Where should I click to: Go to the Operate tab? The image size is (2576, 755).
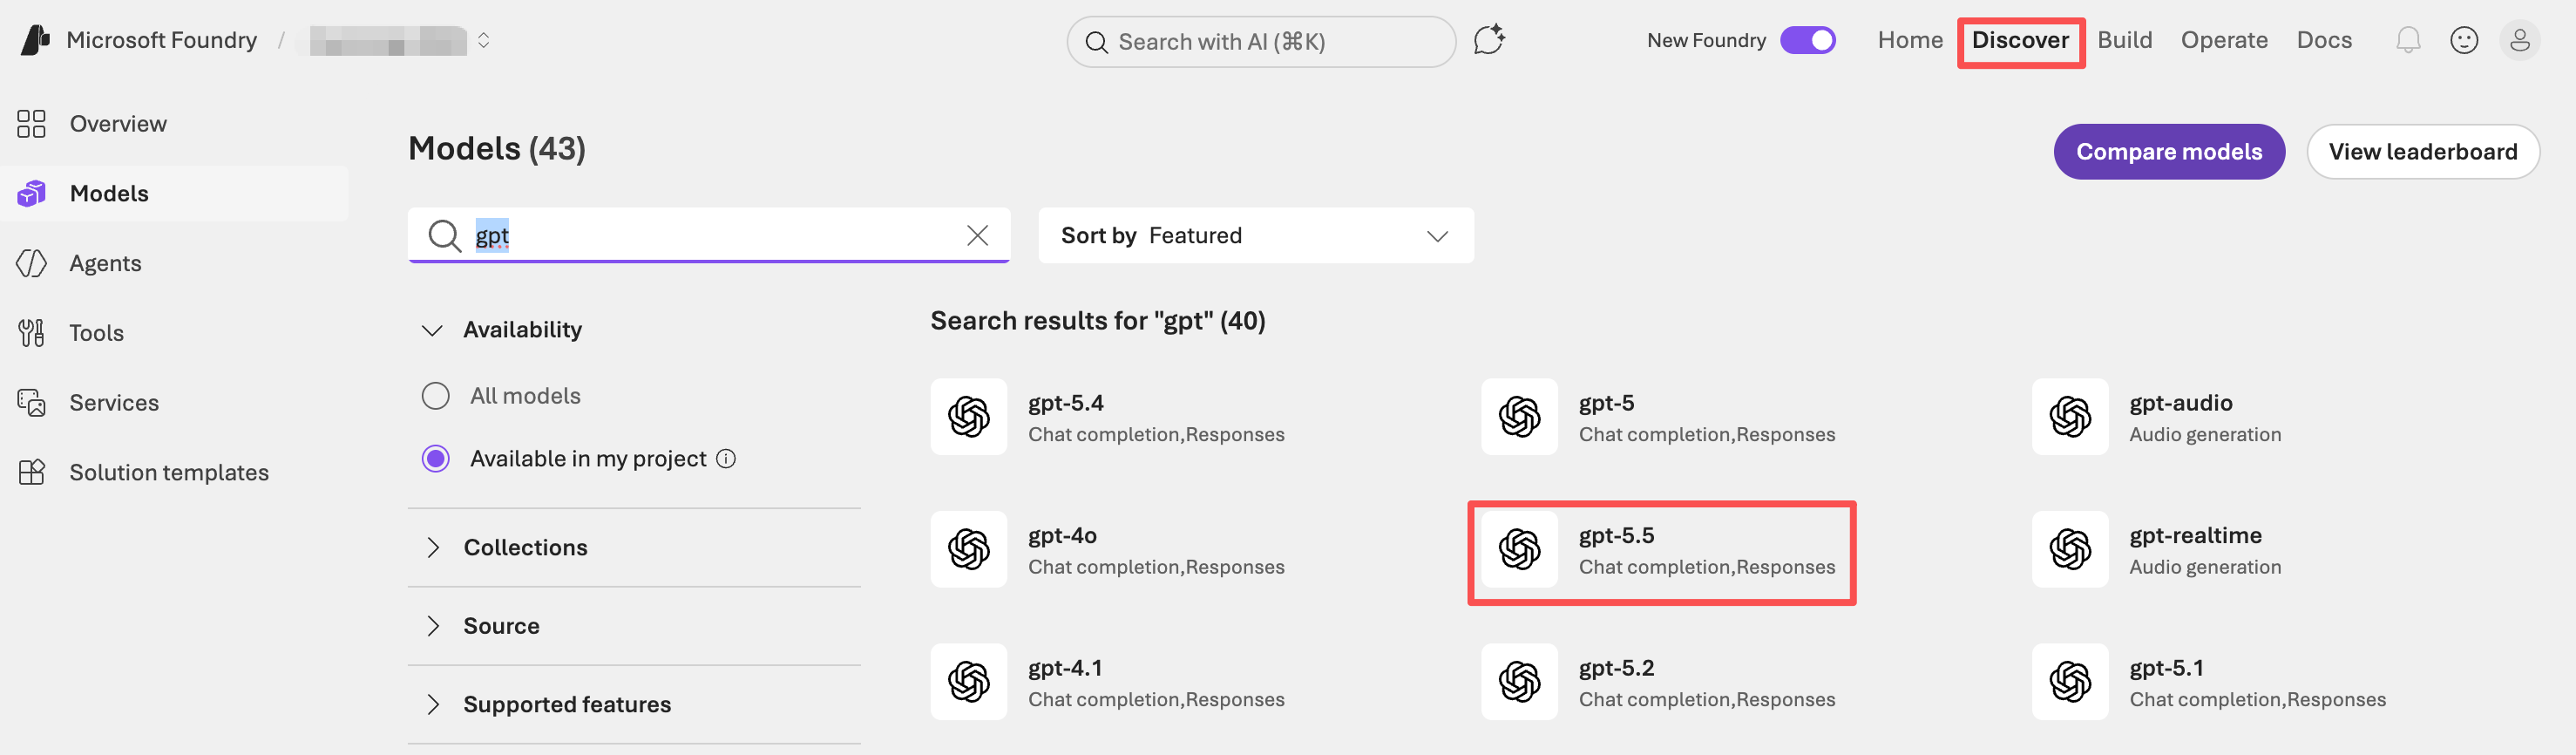(2224, 40)
